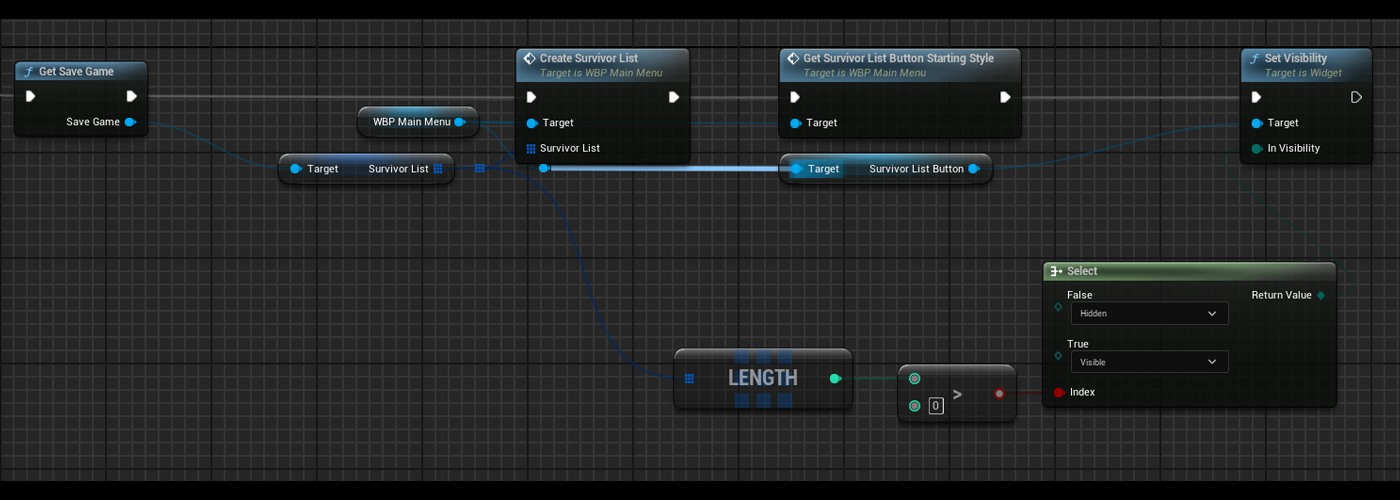
Task: Click Select node Return Value pin
Action: (1321, 295)
